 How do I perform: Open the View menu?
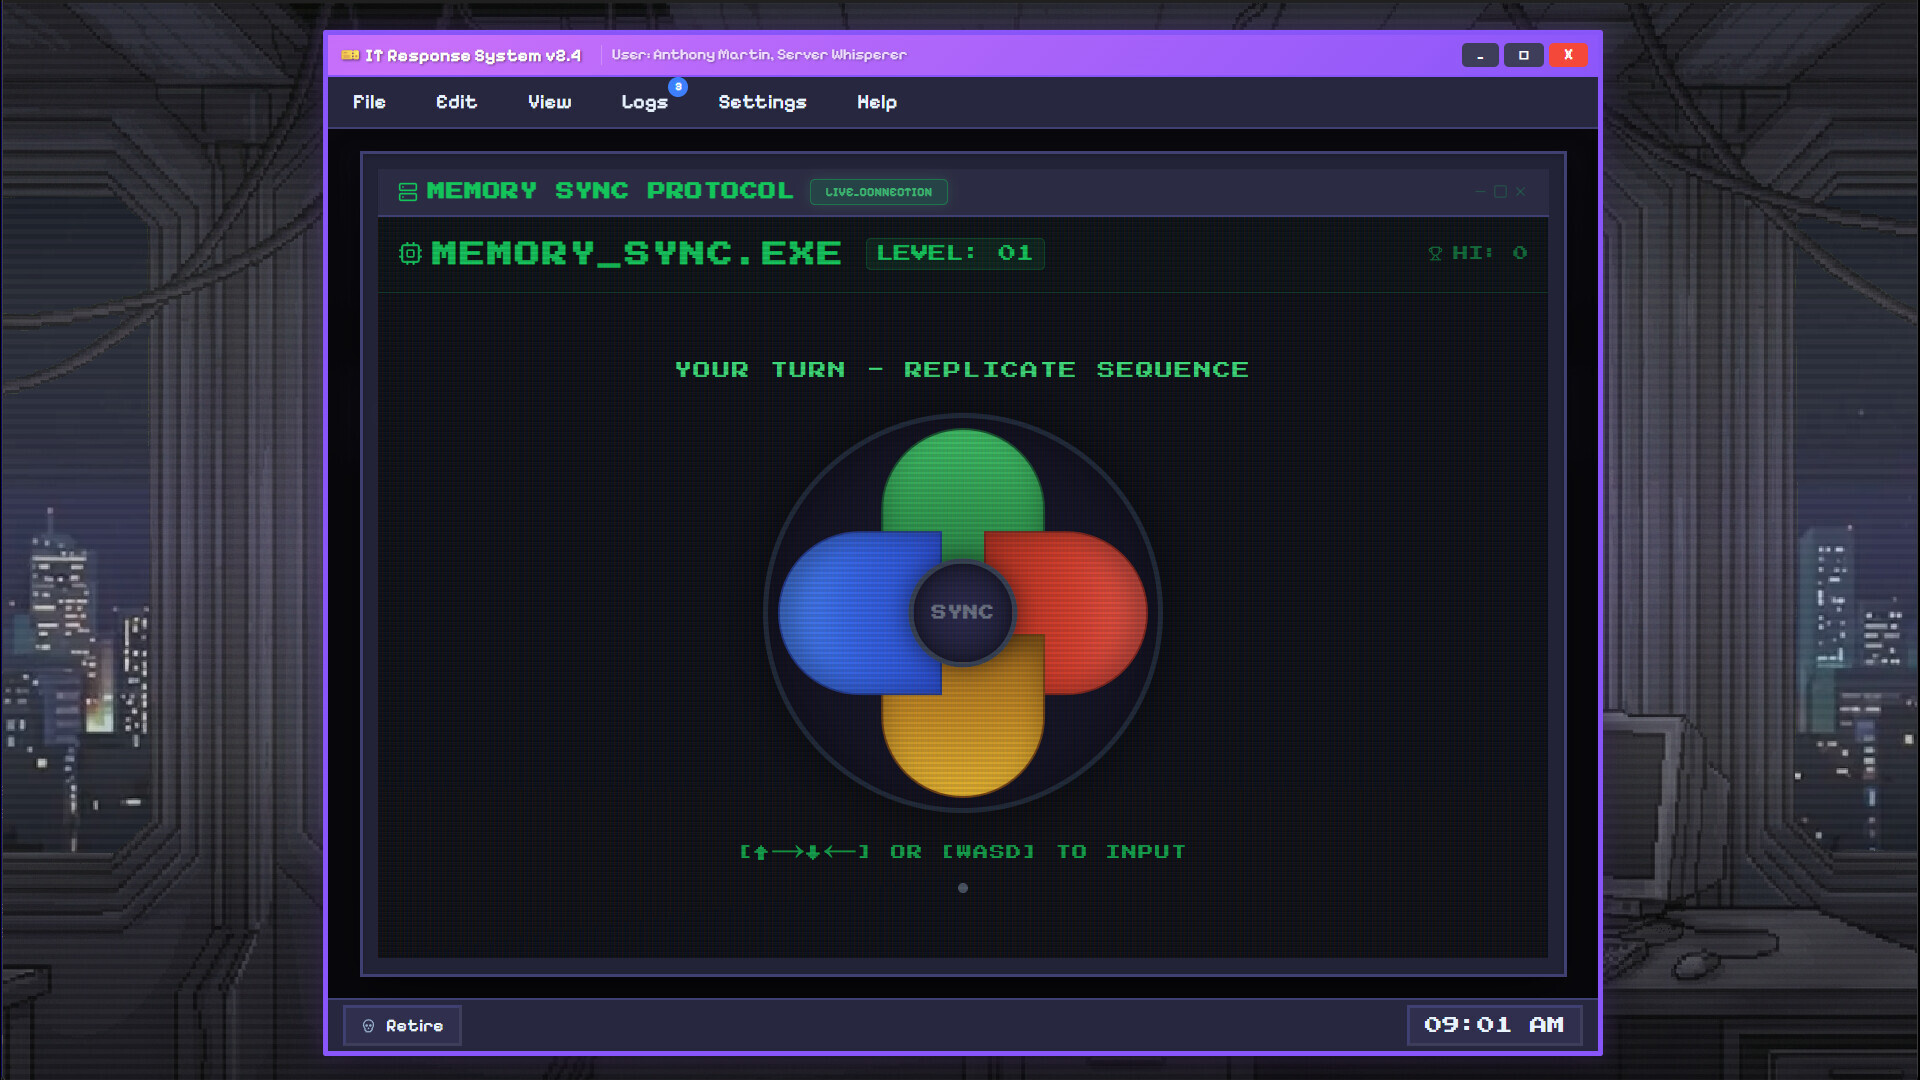coord(548,102)
